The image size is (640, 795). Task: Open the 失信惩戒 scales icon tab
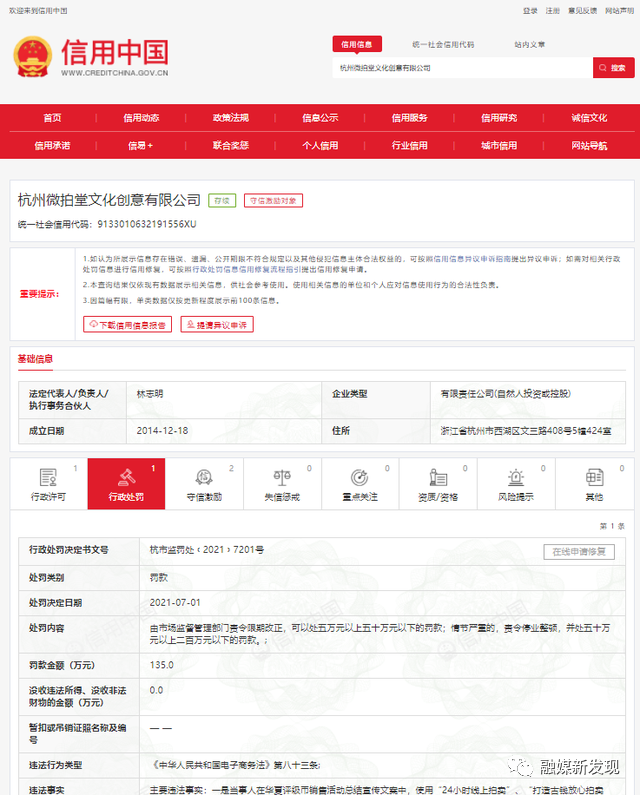pos(282,484)
